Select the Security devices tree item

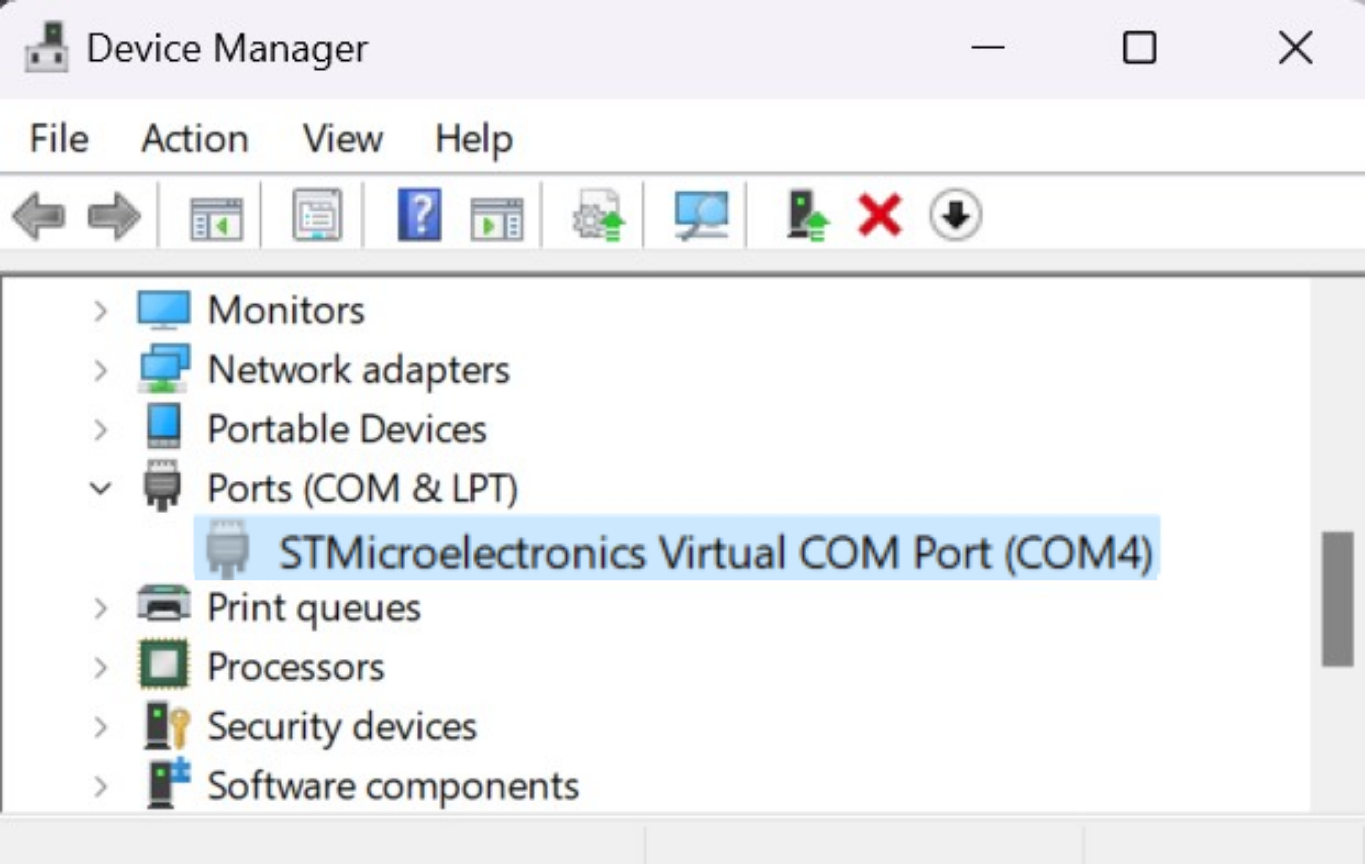(x=341, y=727)
